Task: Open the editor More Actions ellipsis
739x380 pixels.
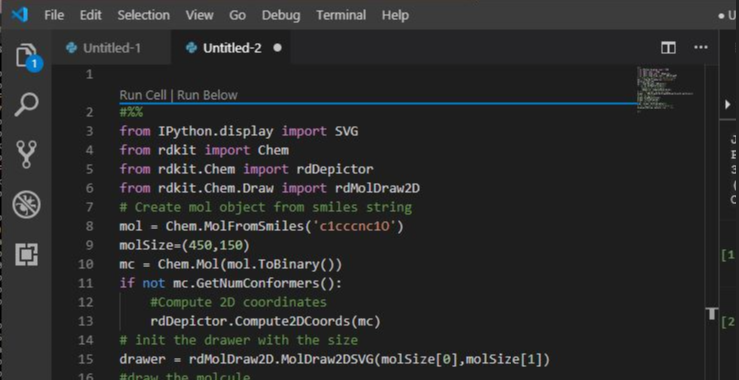Action: tap(701, 48)
